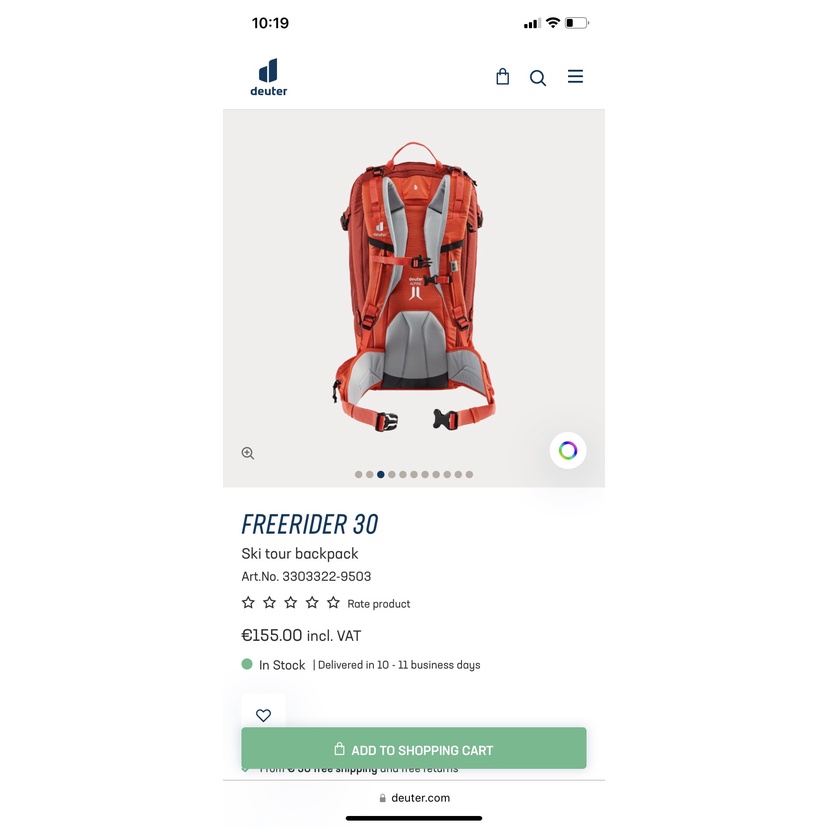The width and height of the screenshot is (828, 828).
Task: Select the third star rating
Action: [290, 603]
